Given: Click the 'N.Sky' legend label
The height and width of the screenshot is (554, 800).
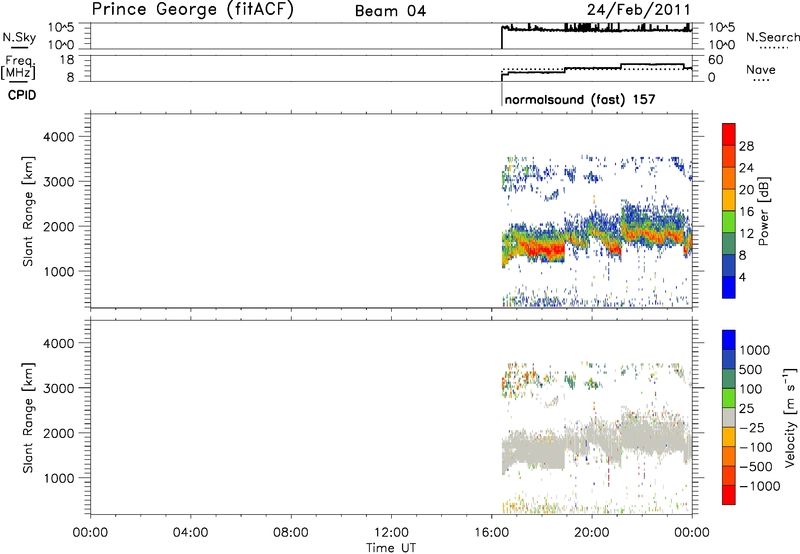Looking at the screenshot, I should pos(19,37).
